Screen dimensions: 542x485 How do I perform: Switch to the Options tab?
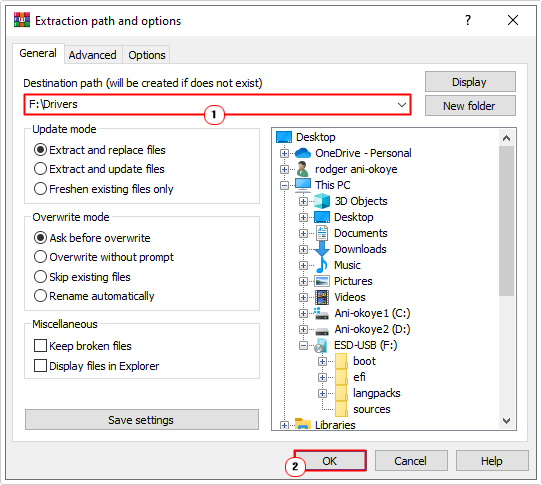[147, 55]
